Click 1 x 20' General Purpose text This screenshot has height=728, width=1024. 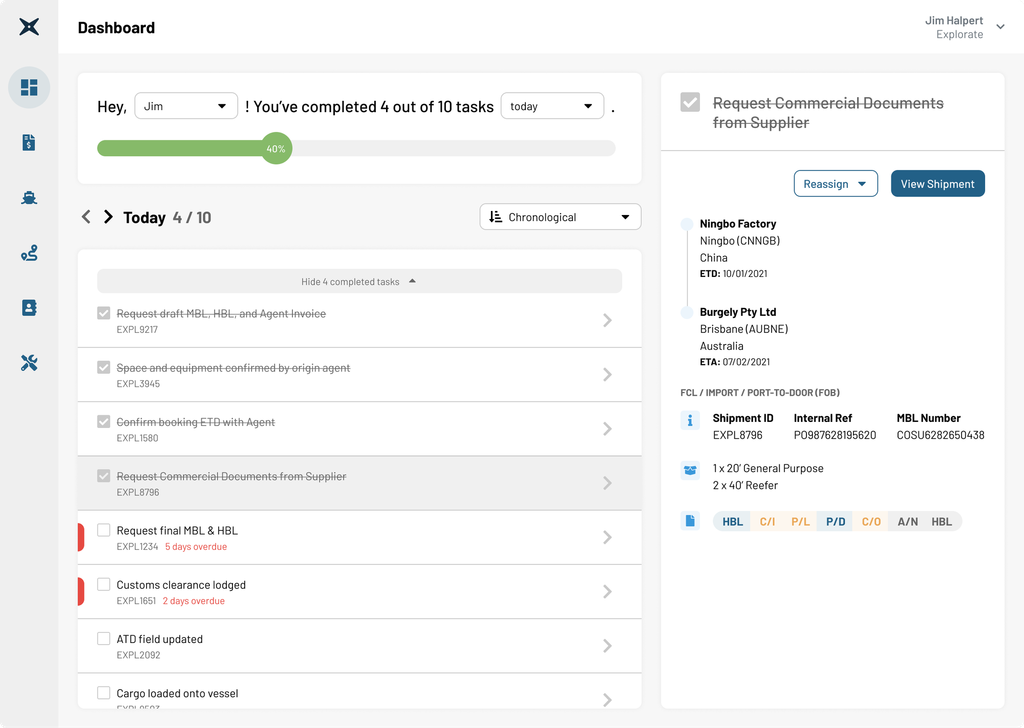[768, 468]
